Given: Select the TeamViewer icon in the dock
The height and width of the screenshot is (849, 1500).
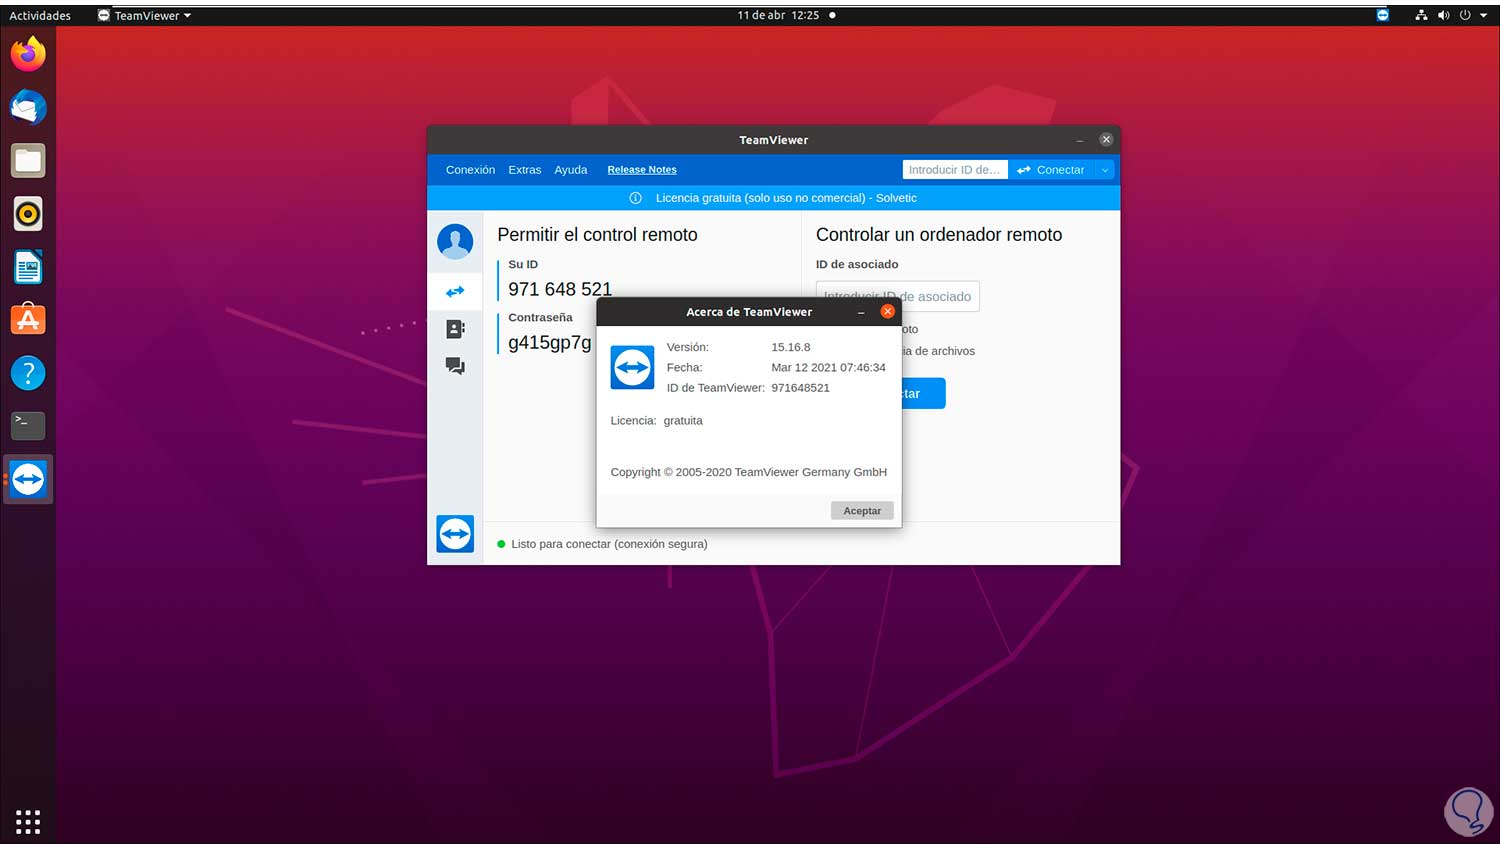Looking at the screenshot, I should [28, 480].
